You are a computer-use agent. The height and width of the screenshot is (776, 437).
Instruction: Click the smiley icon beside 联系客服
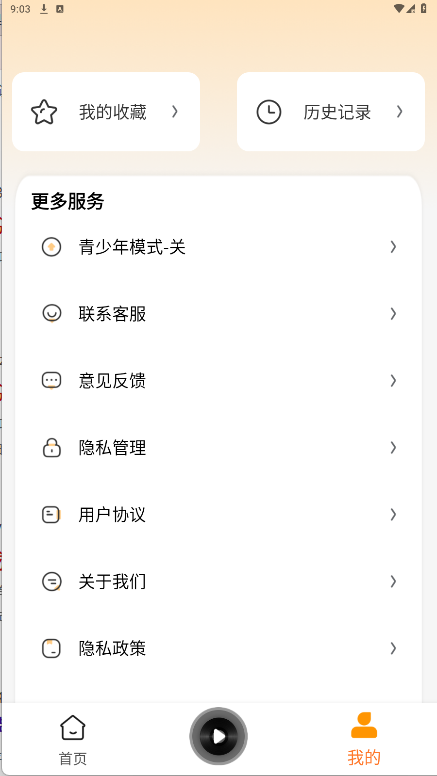[x=51, y=314]
